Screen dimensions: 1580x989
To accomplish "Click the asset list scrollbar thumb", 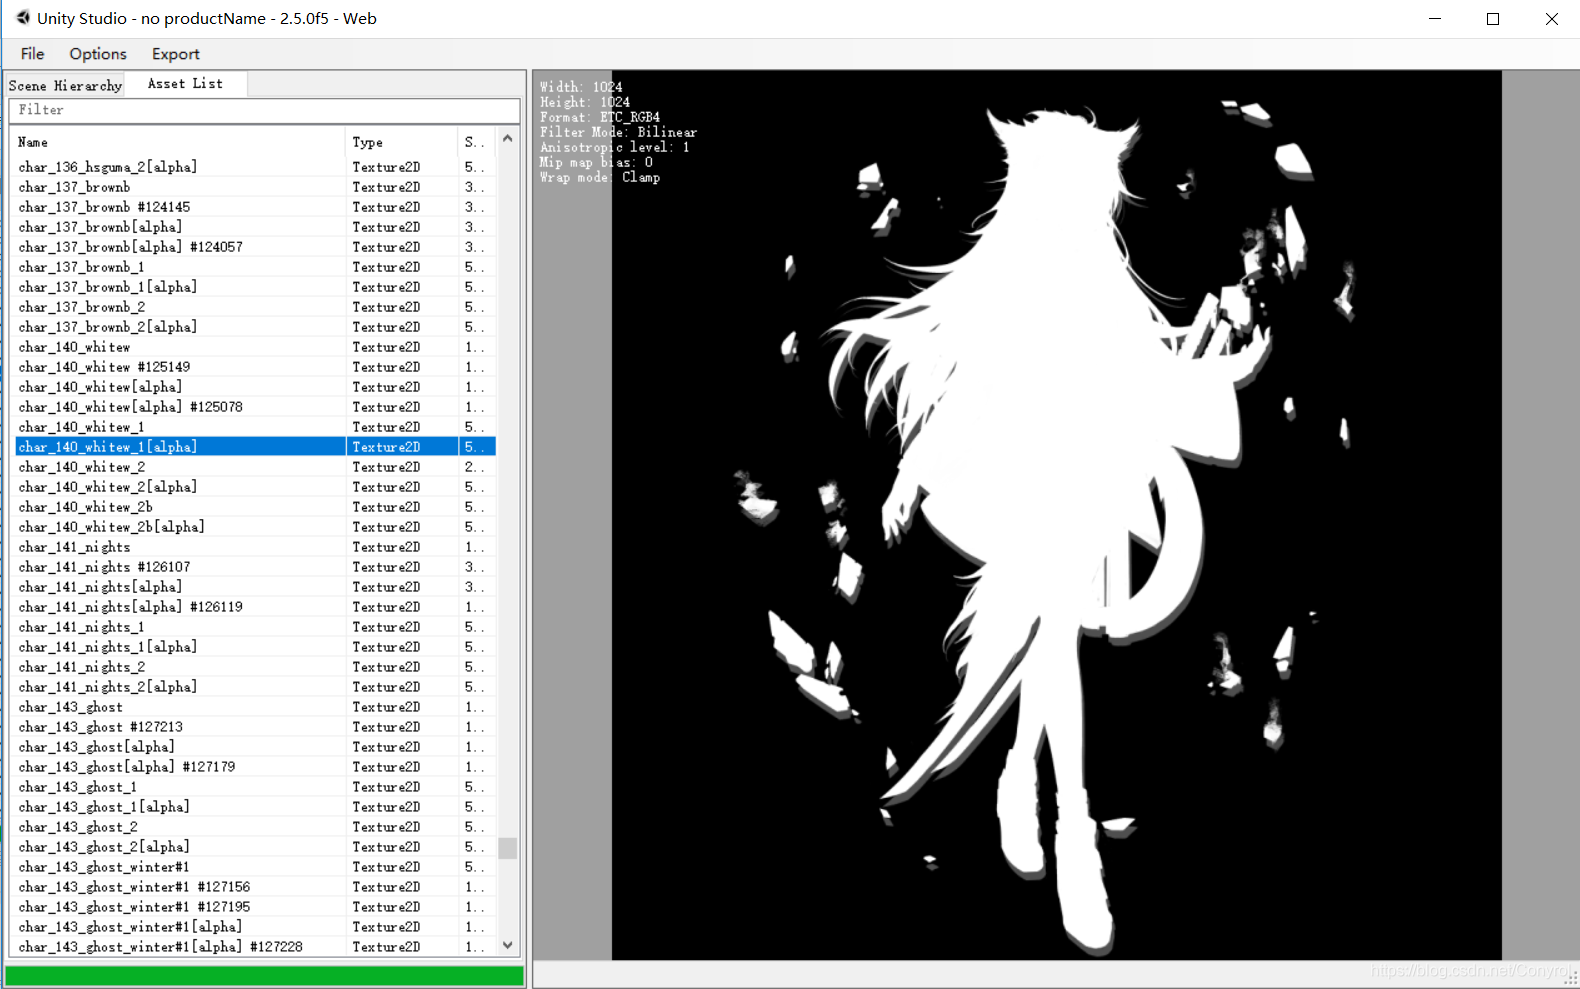I will 508,848.
